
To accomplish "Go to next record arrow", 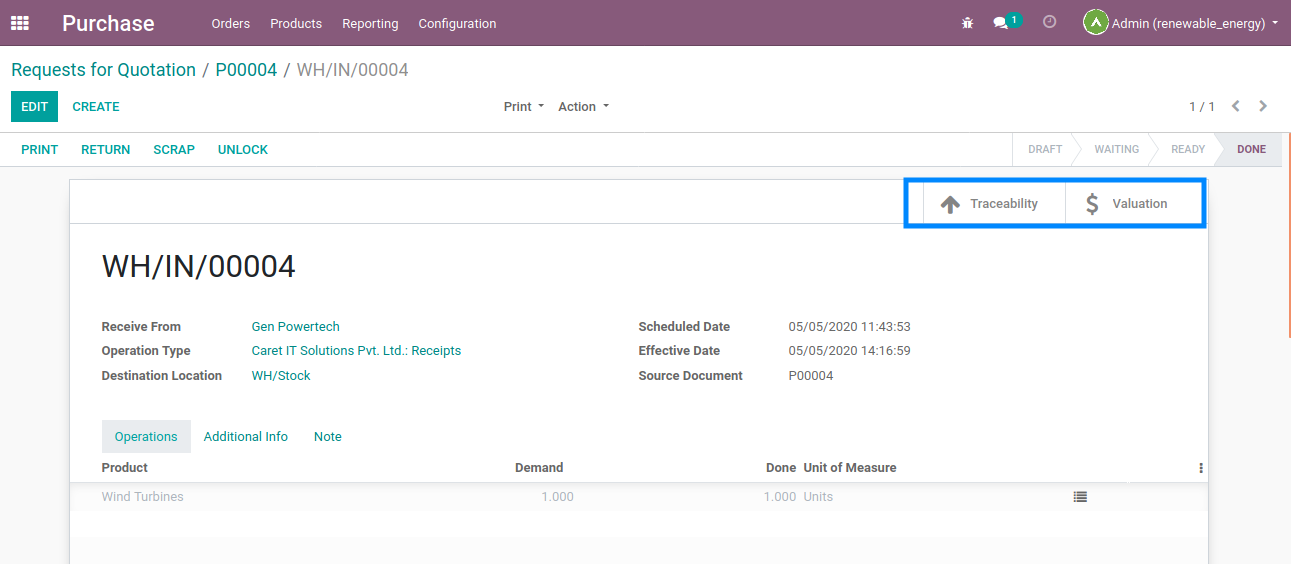I will click(x=1263, y=106).
